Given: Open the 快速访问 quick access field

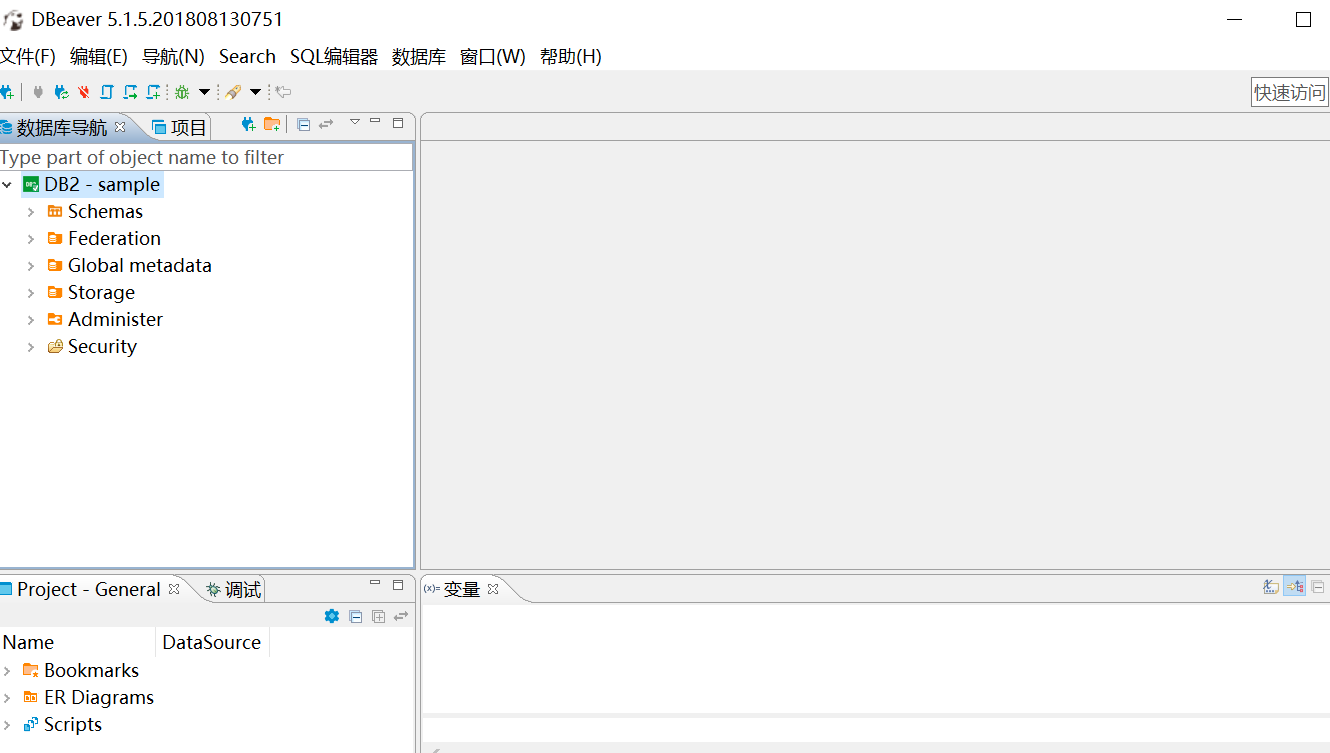Looking at the screenshot, I should 1289,91.
